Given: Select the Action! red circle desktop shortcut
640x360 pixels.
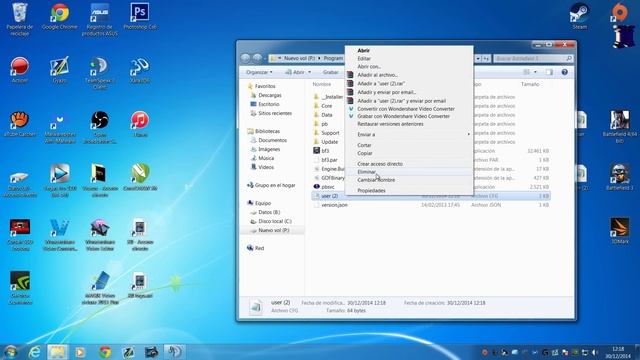Looking at the screenshot, I should [x=20, y=70].
